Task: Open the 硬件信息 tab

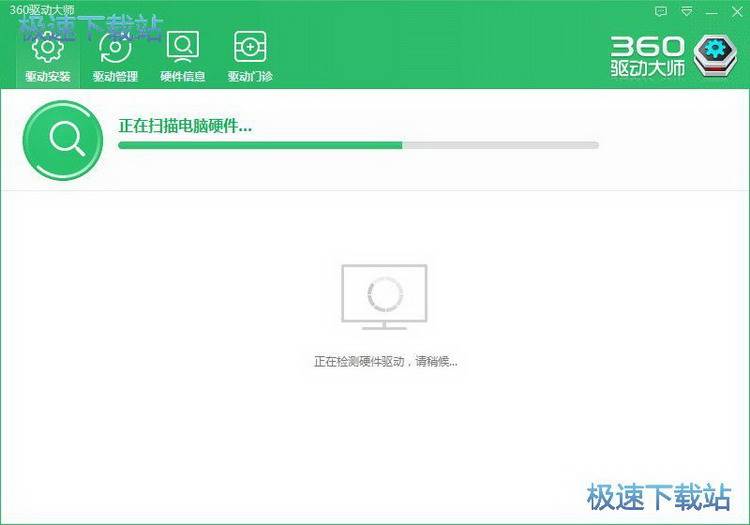Action: click(183, 56)
